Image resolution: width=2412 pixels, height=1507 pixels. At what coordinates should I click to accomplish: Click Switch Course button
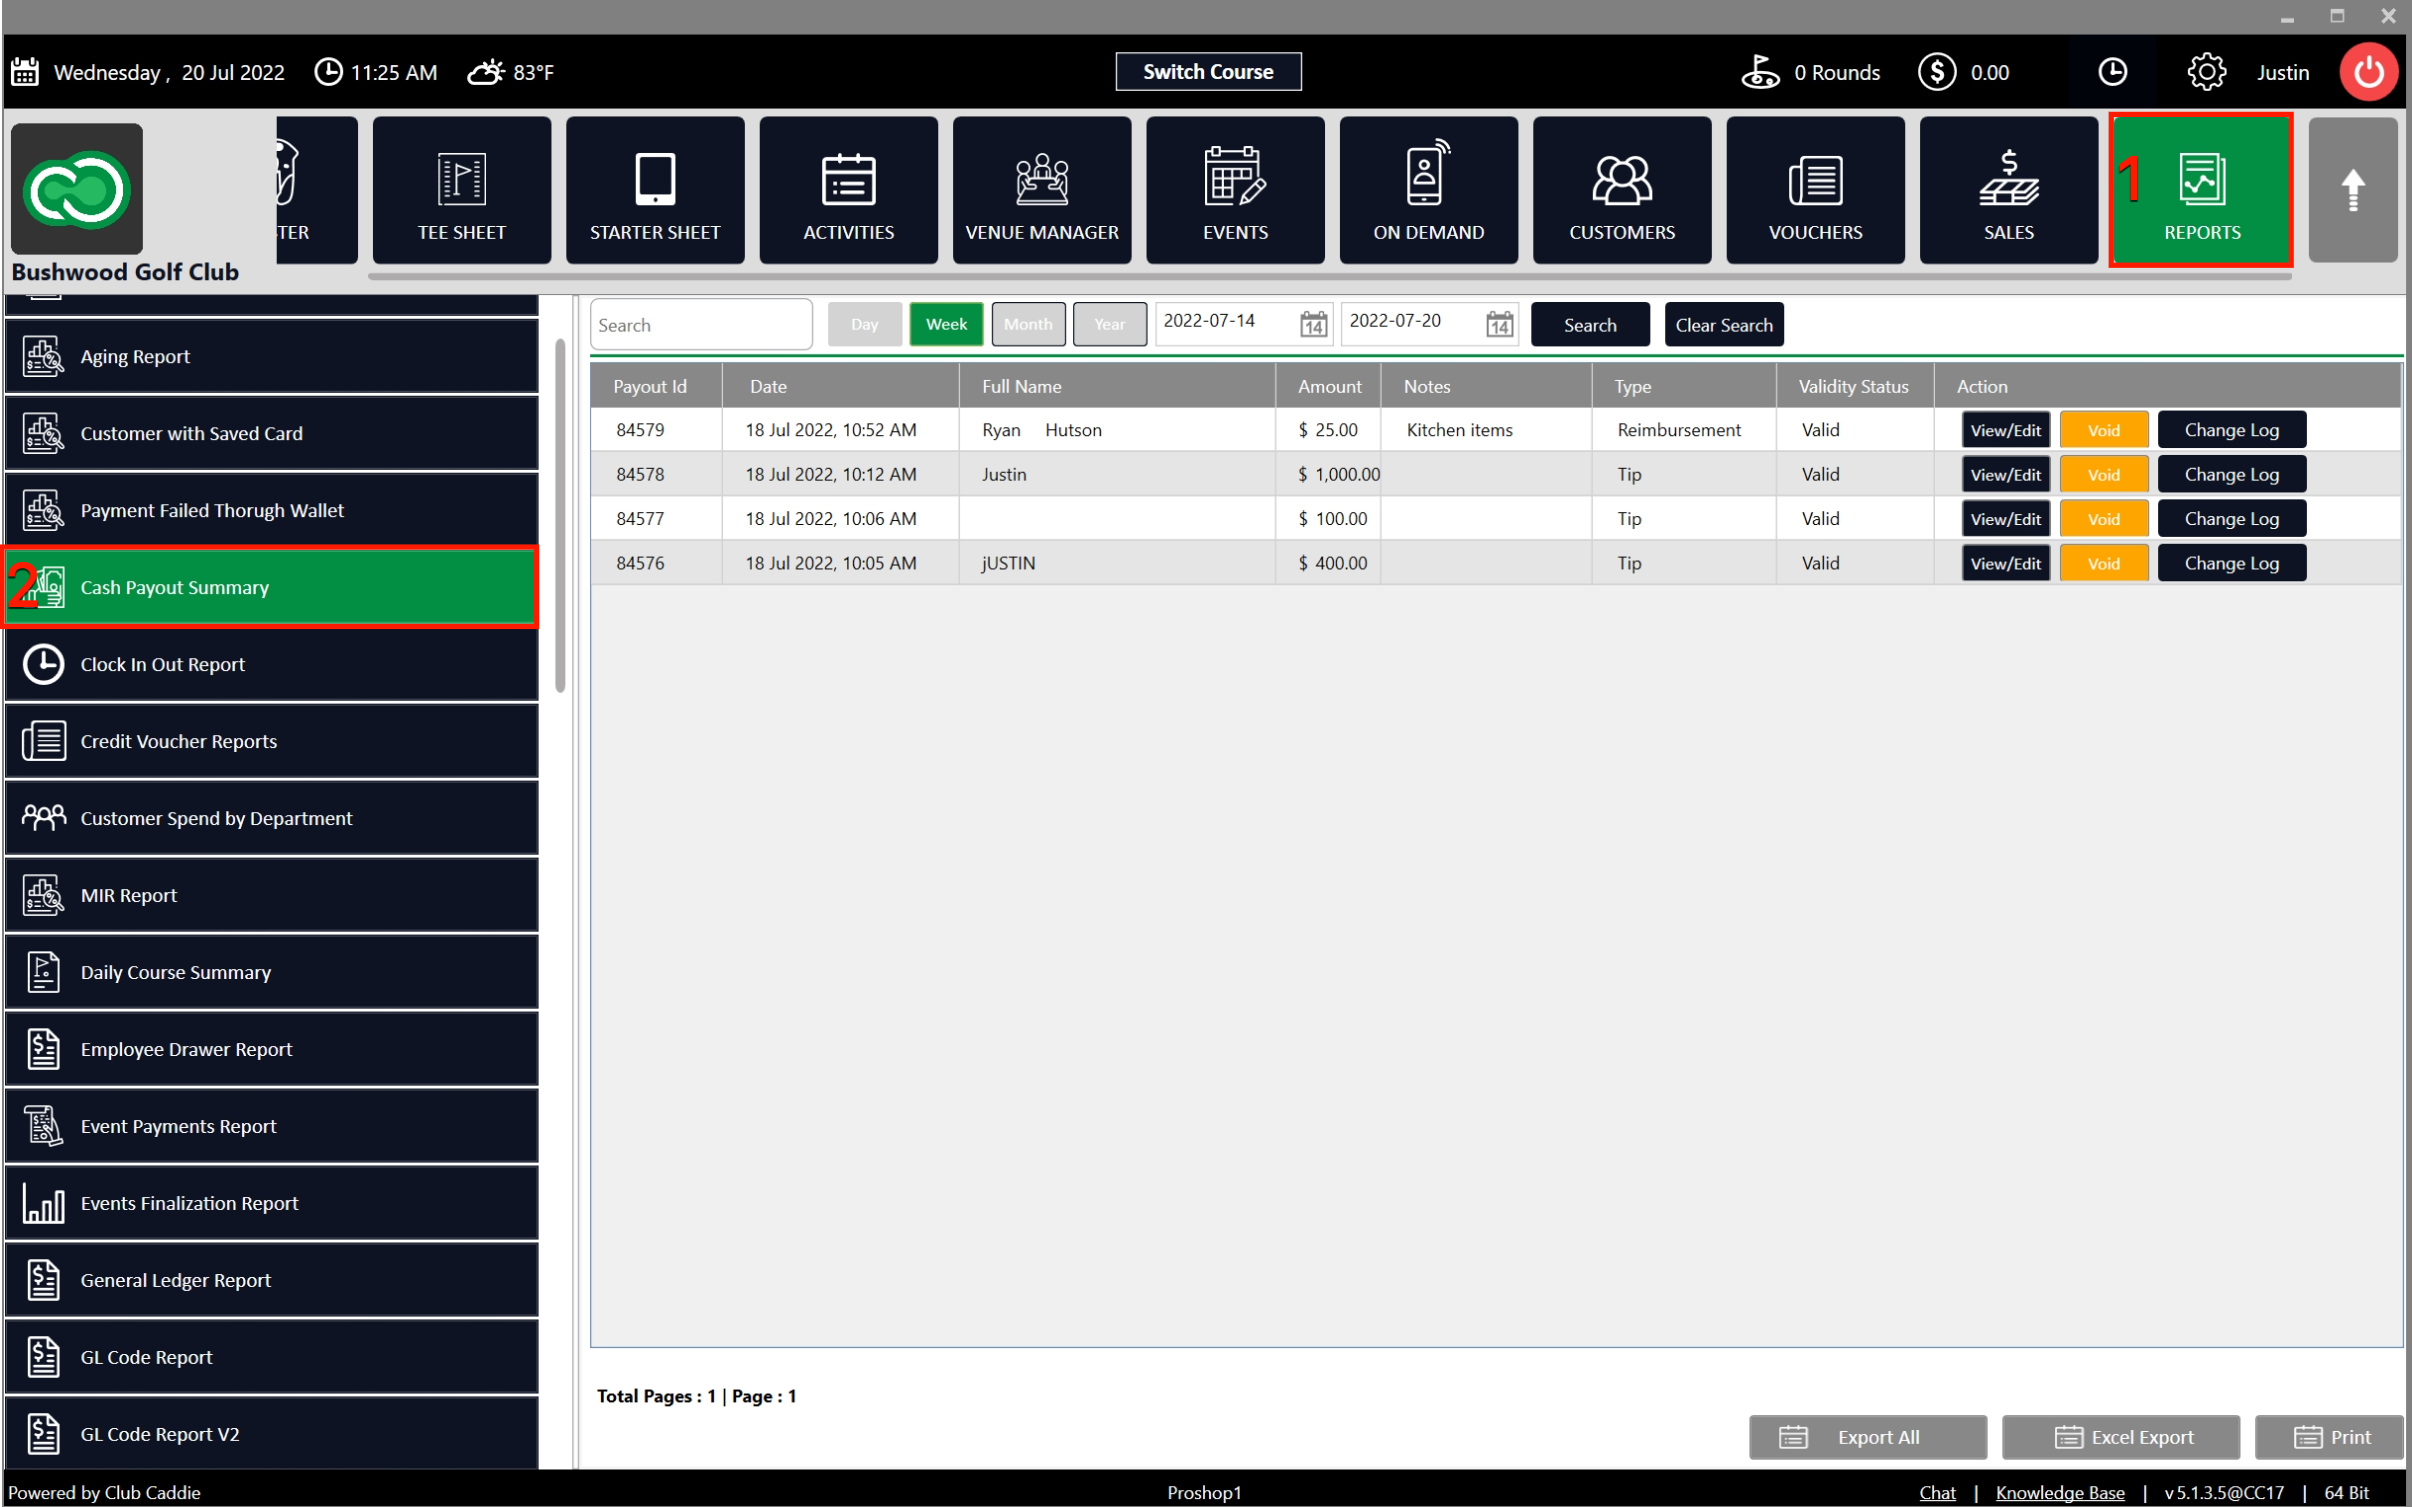point(1208,72)
